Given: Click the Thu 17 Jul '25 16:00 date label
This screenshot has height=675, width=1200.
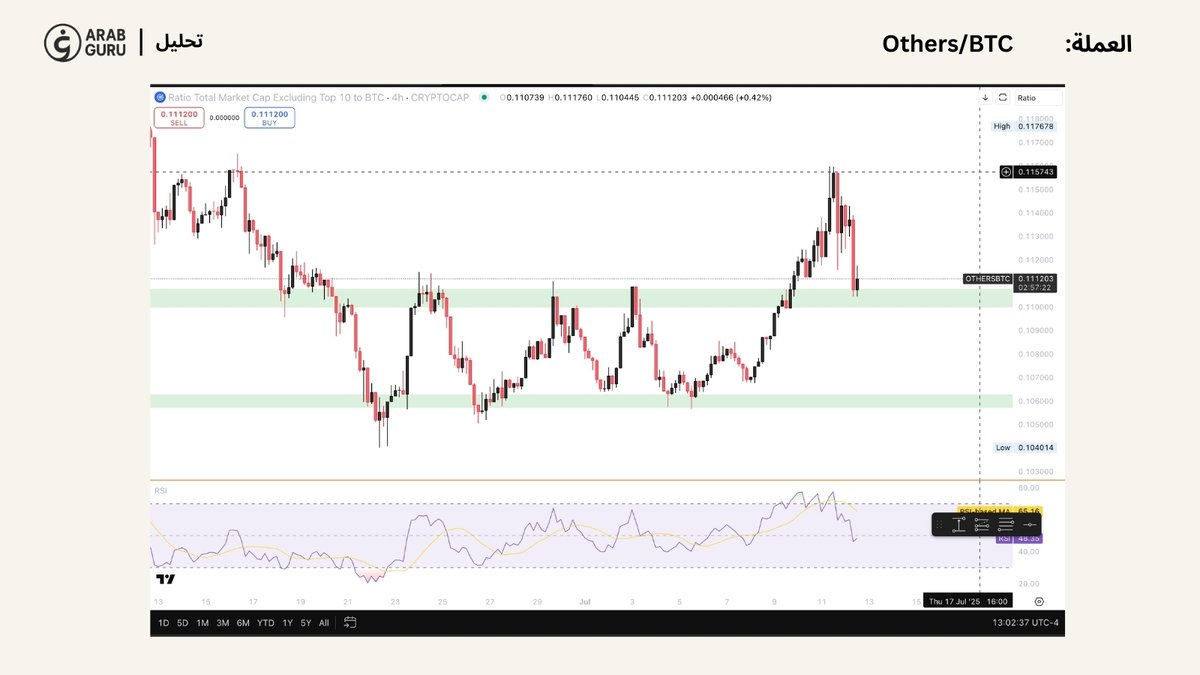Looking at the screenshot, I should coord(968,601).
